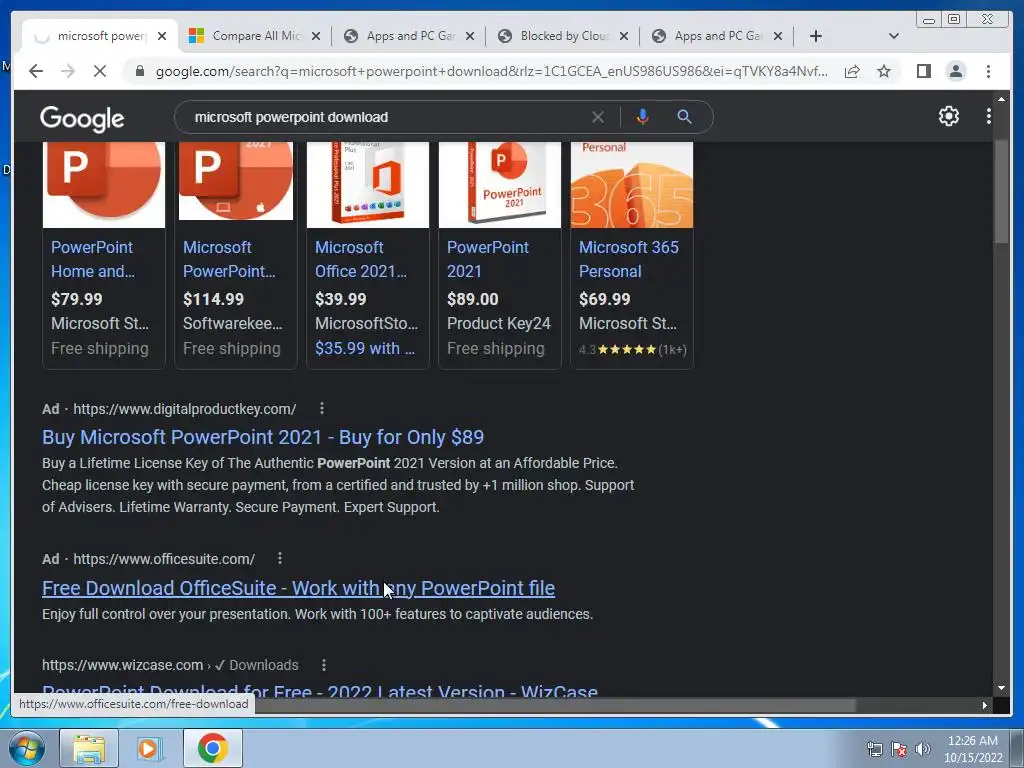Close the Compare All Microsoft tab
1024x768 pixels.
click(x=315, y=36)
